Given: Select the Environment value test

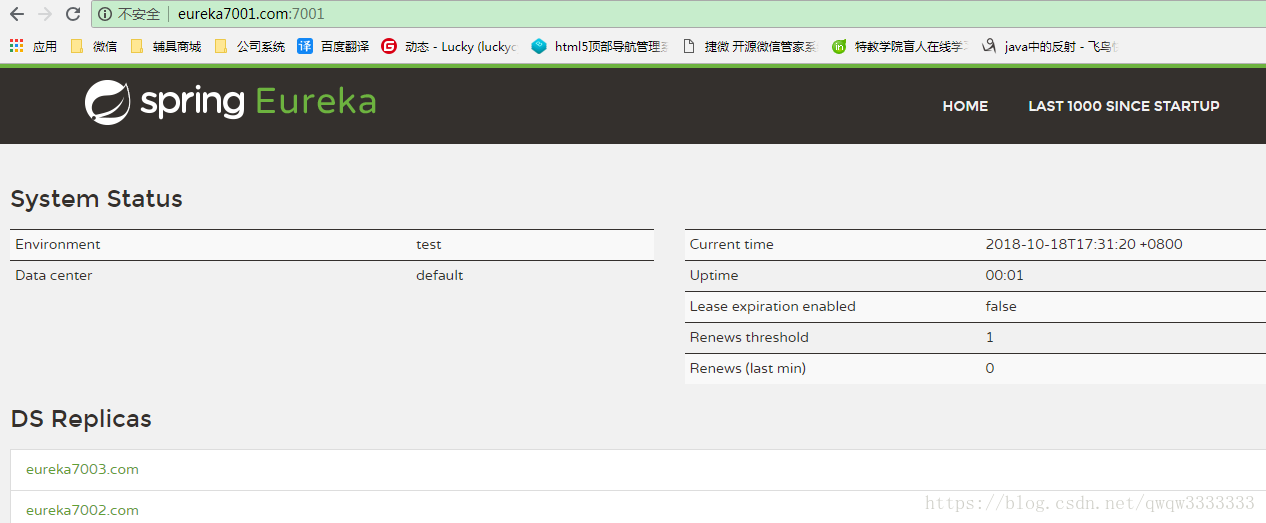Looking at the screenshot, I should pos(429,244).
